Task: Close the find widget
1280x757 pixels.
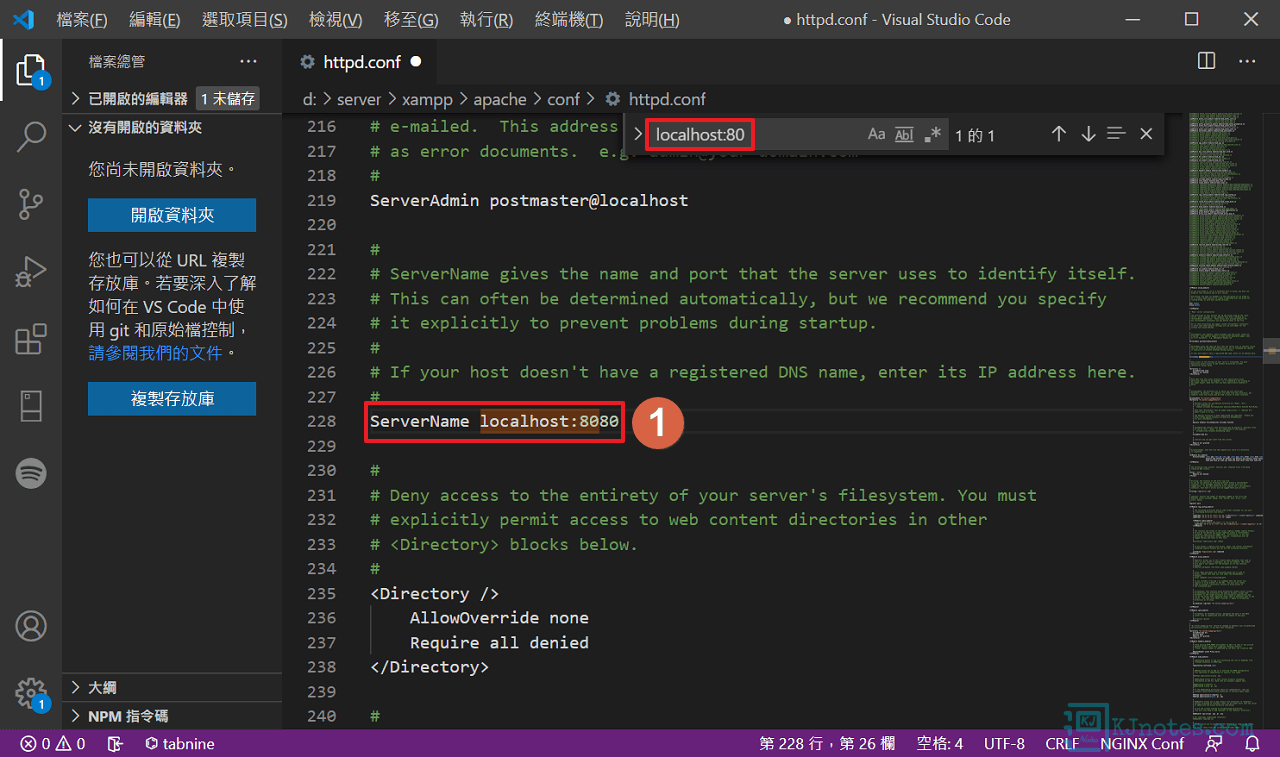Action: (1146, 134)
